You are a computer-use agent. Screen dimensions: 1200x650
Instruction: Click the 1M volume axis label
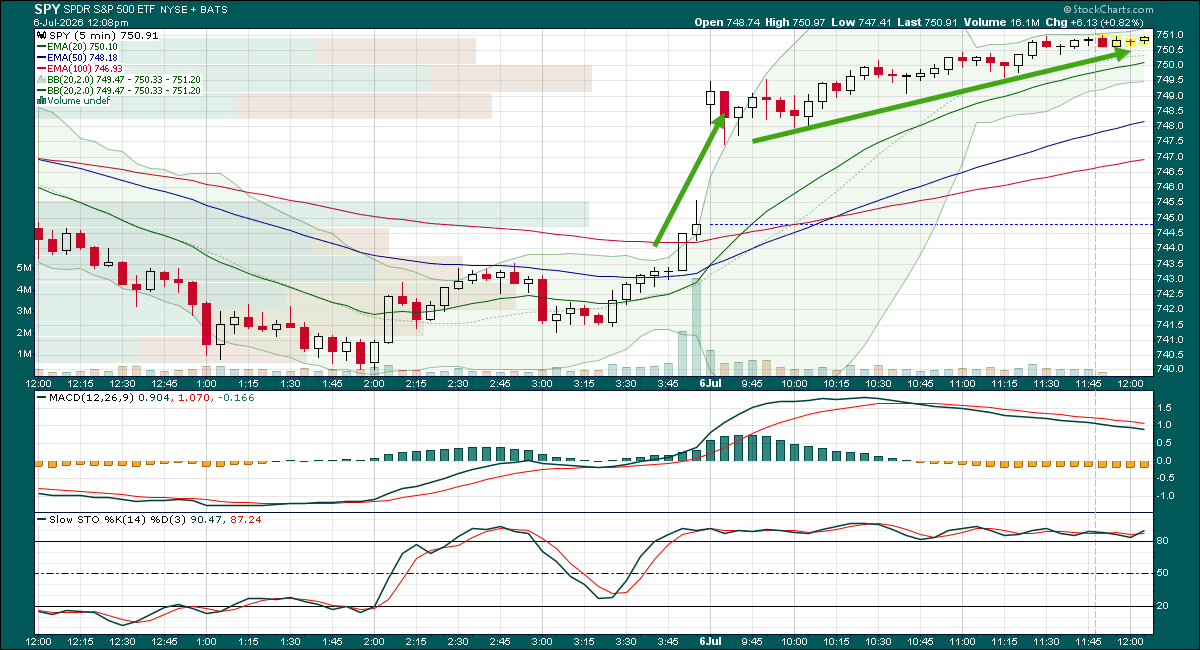23,354
